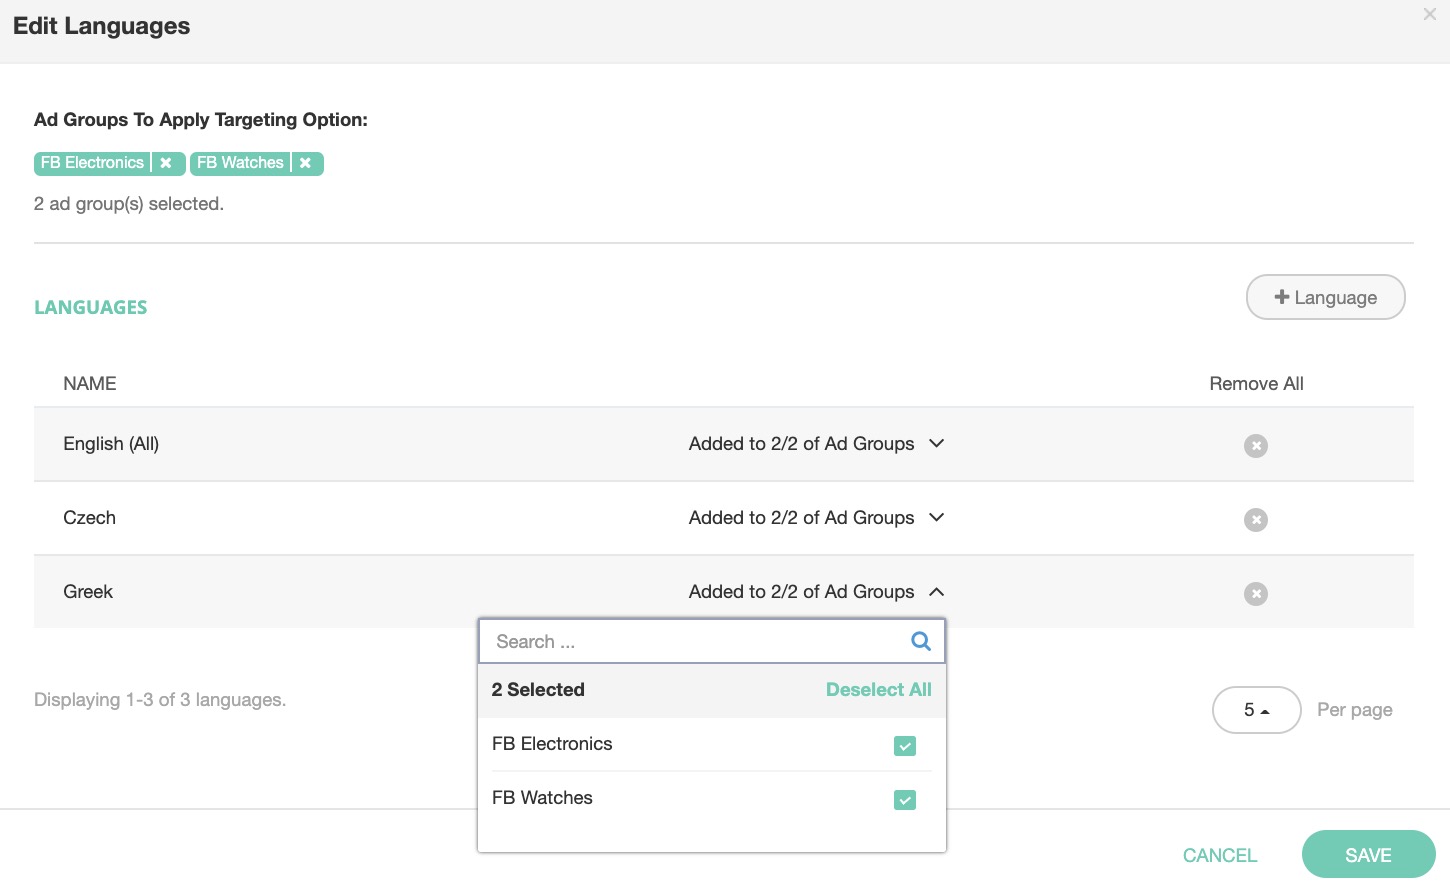This screenshot has width=1450, height=892.
Task: Select FB Electronics in the dropdown list
Action: [x=552, y=744]
